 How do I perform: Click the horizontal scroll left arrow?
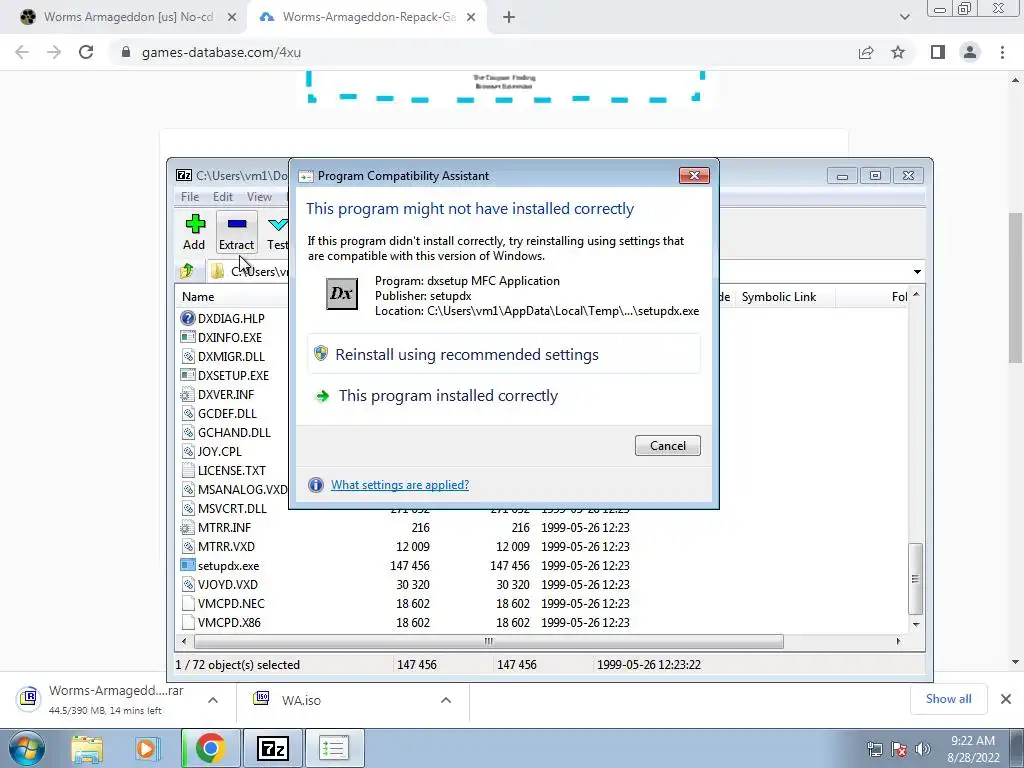coord(184,641)
